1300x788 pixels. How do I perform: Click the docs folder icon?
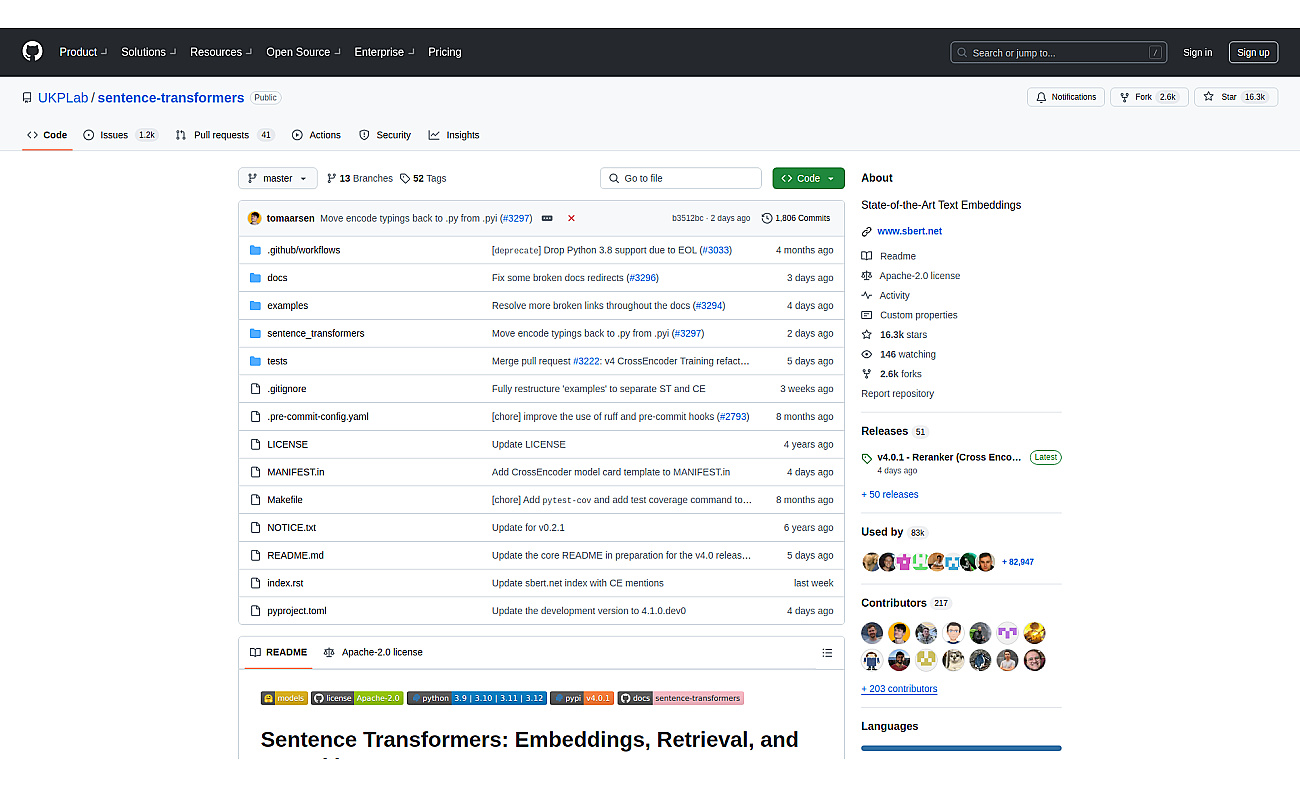(256, 278)
